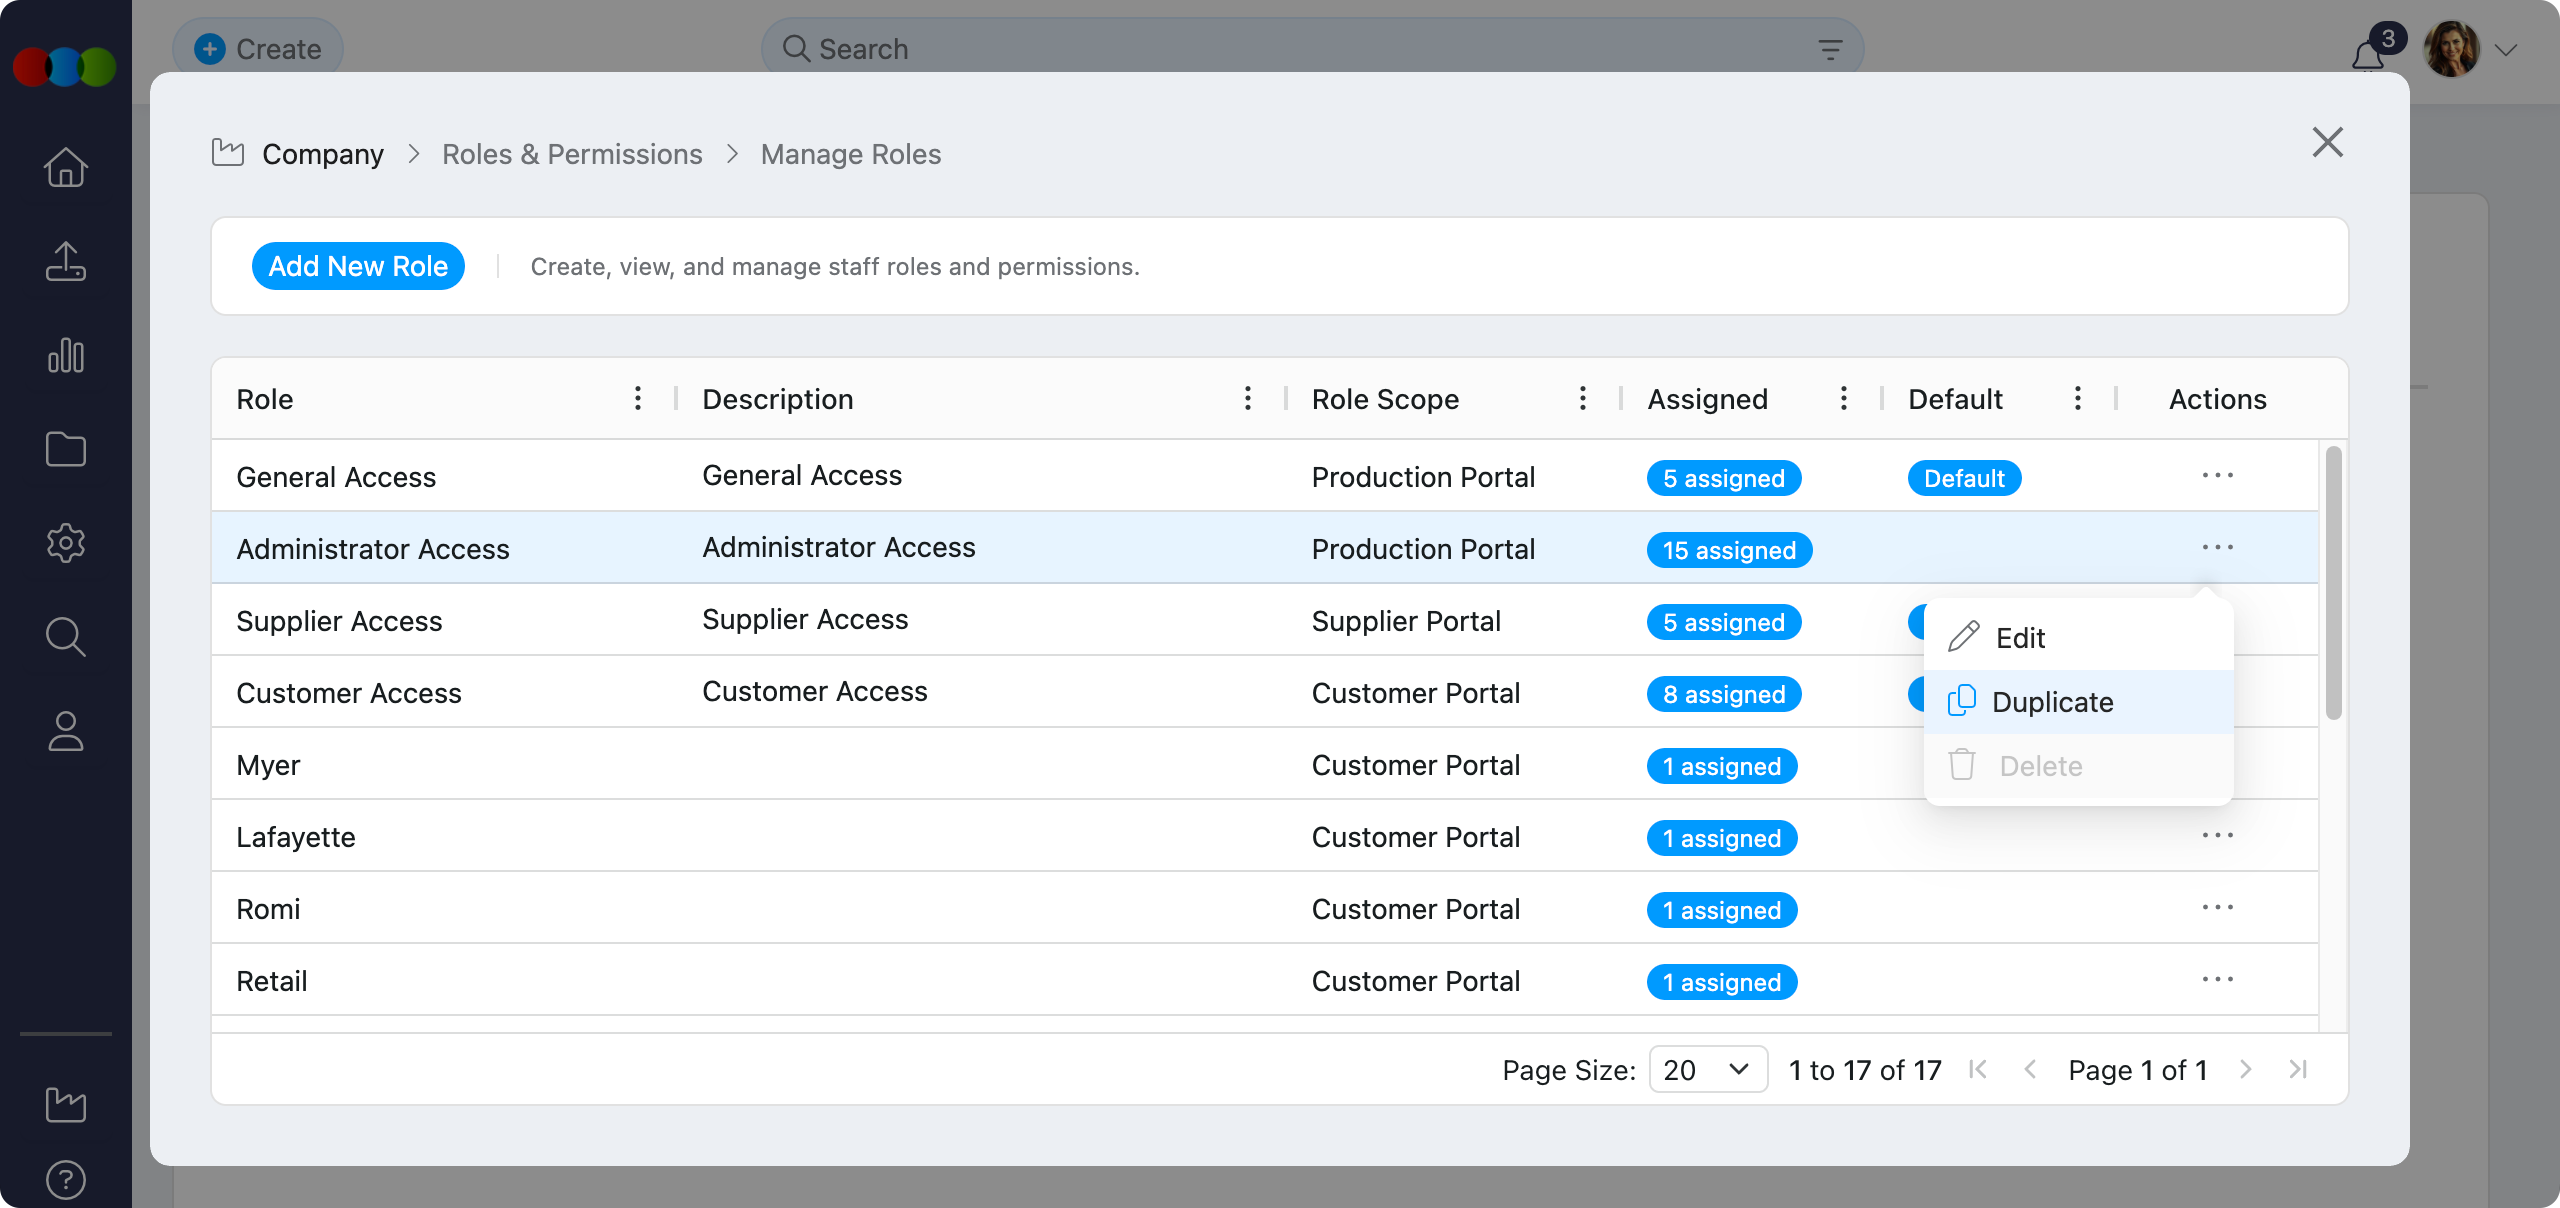2560x1208 pixels.
Task: Open the Home icon in sidebar
Action: click(x=66, y=167)
